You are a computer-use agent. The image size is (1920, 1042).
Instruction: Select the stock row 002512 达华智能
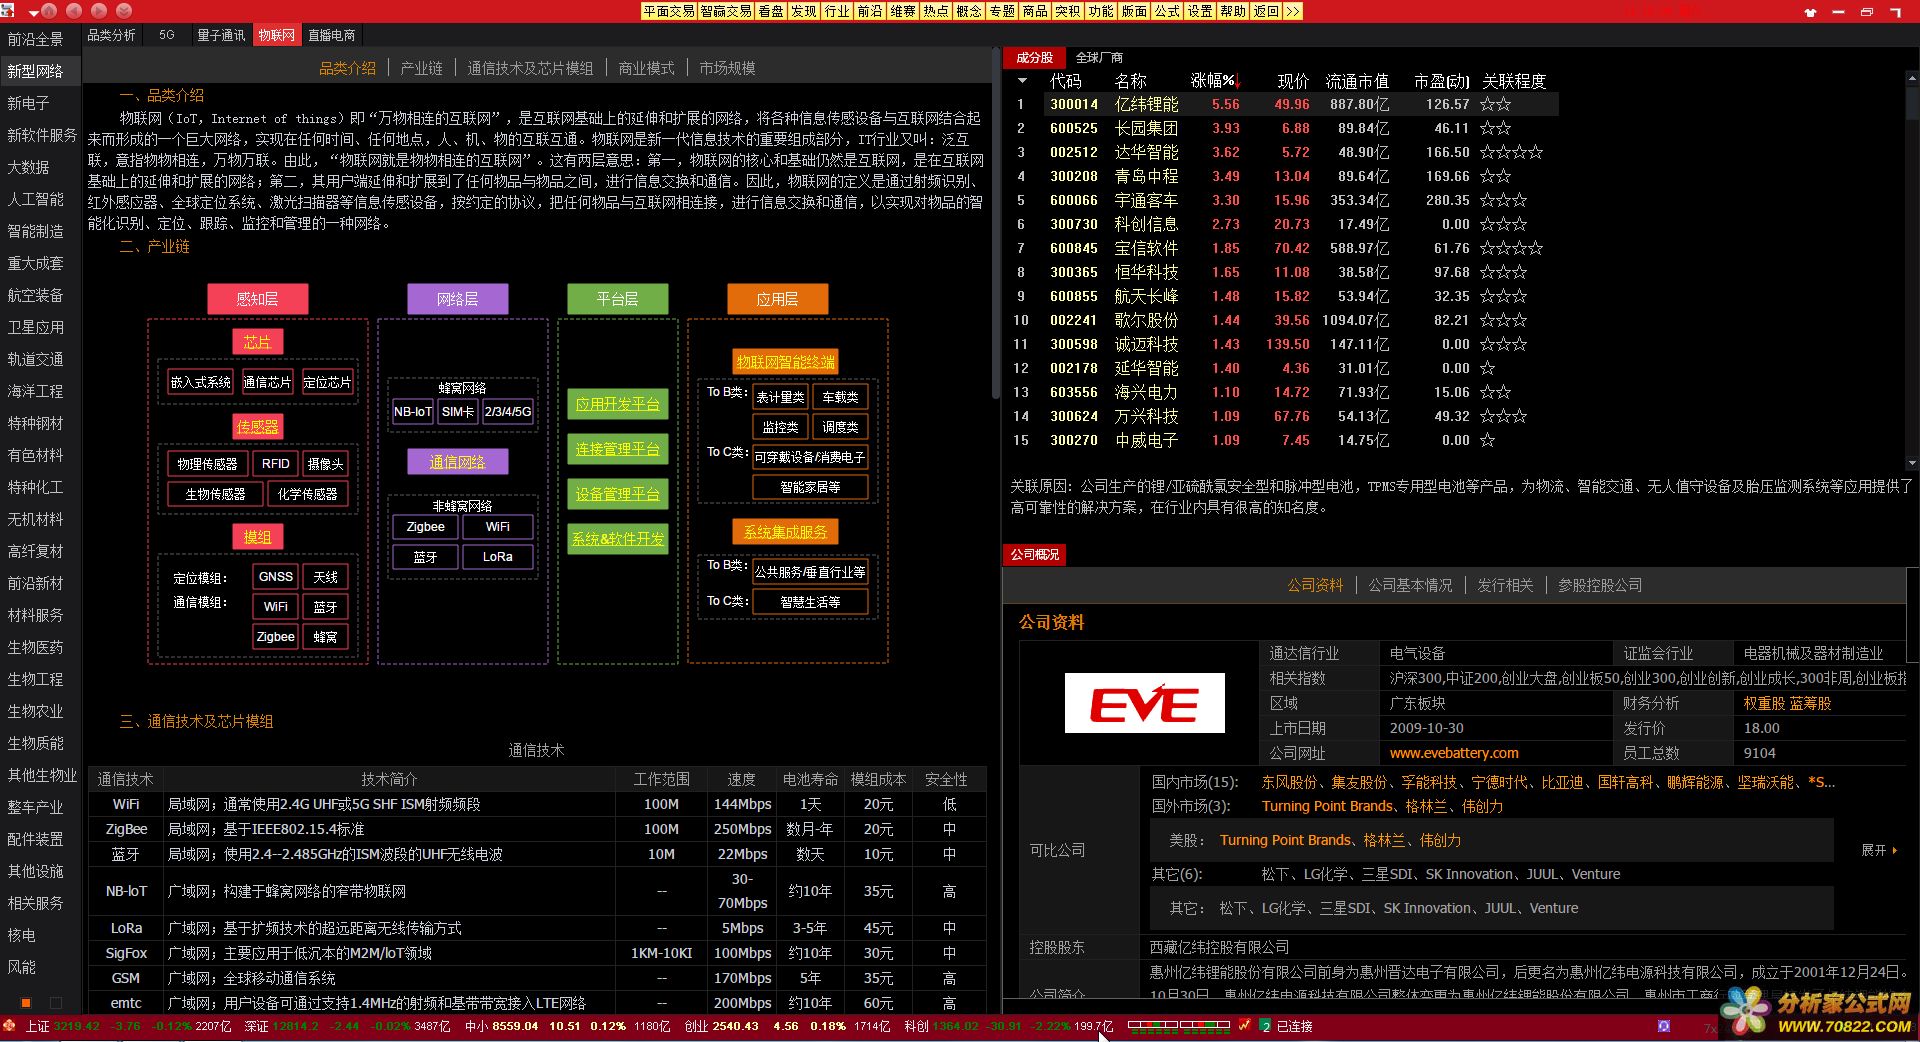(x=1282, y=152)
